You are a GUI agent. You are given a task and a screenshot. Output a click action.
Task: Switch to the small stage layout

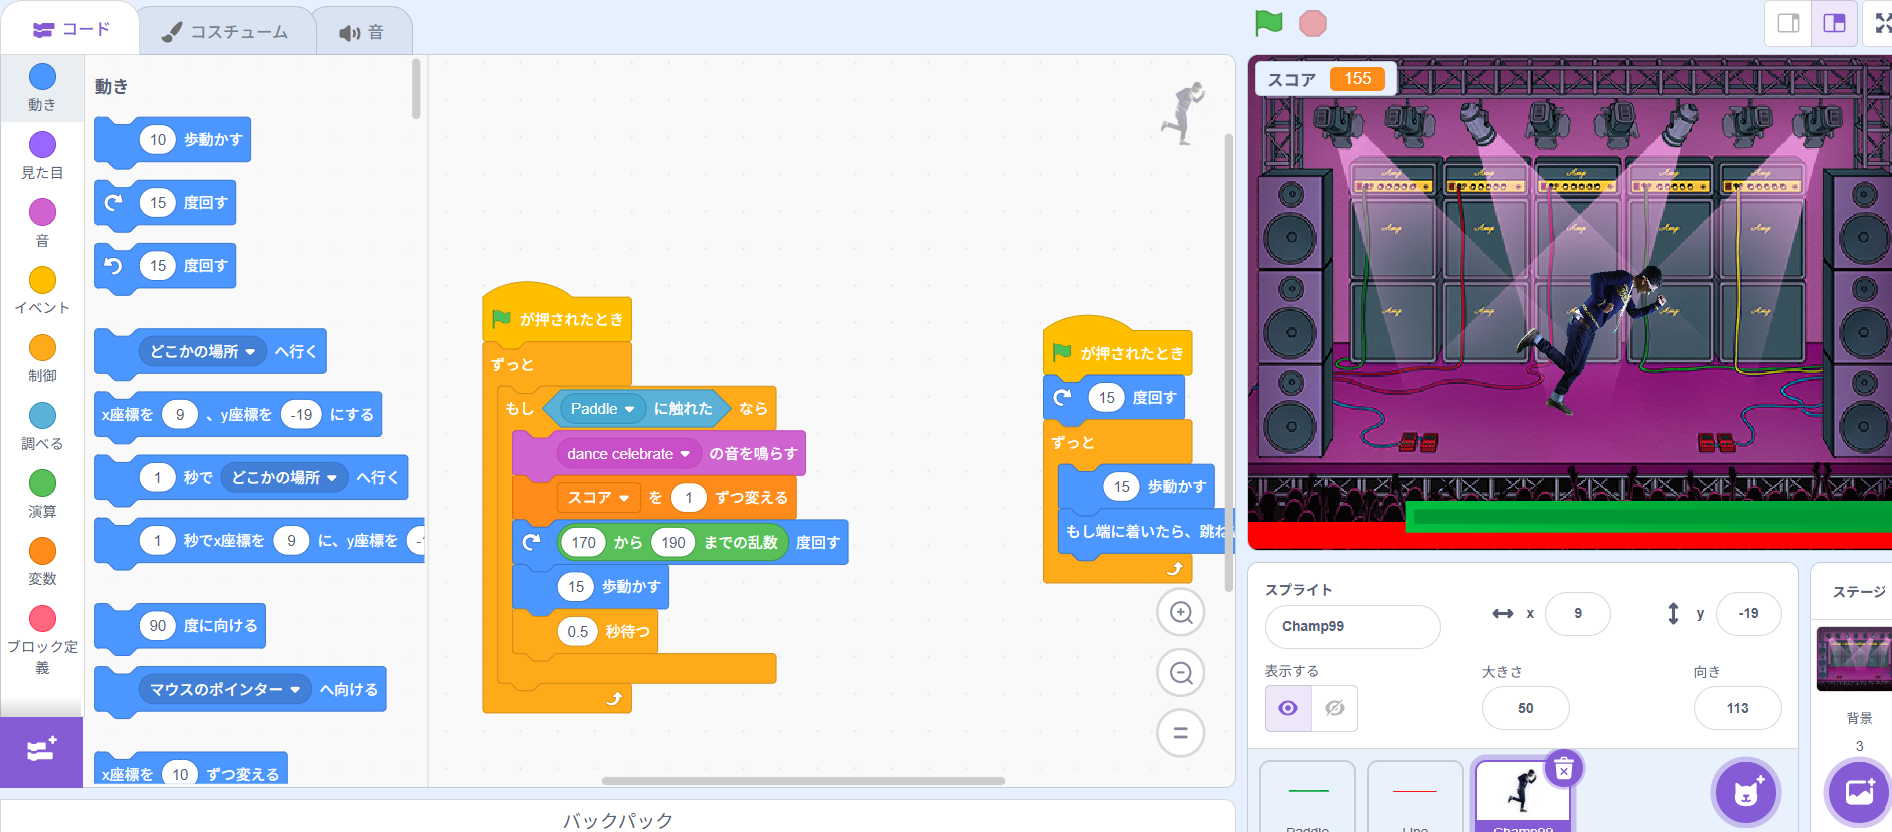tap(1788, 23)
